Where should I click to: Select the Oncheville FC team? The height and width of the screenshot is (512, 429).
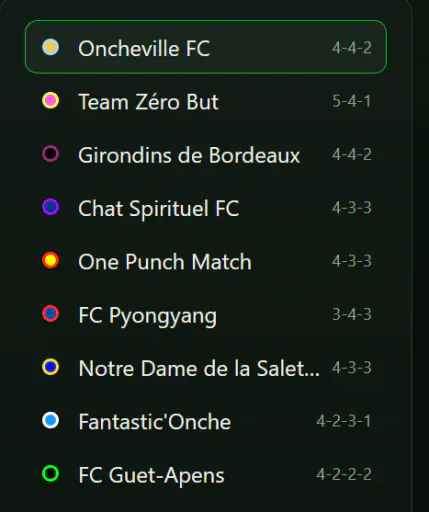[206, 47]
